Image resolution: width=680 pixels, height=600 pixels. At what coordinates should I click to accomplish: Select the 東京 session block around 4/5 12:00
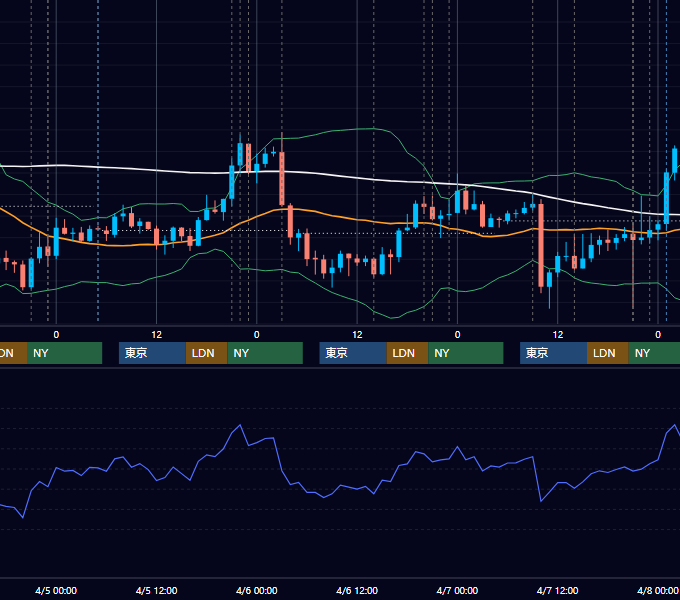pyautogui.click(x=152, y=353)
